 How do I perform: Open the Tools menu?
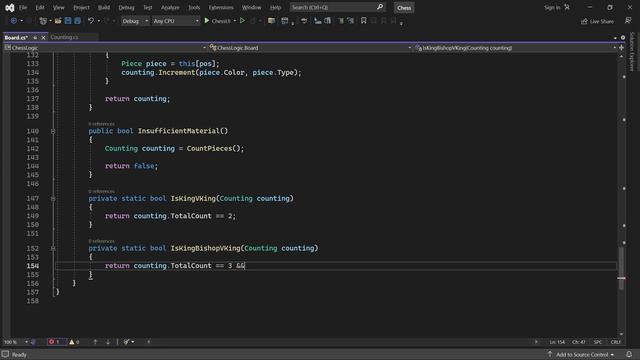click(194, 7)
